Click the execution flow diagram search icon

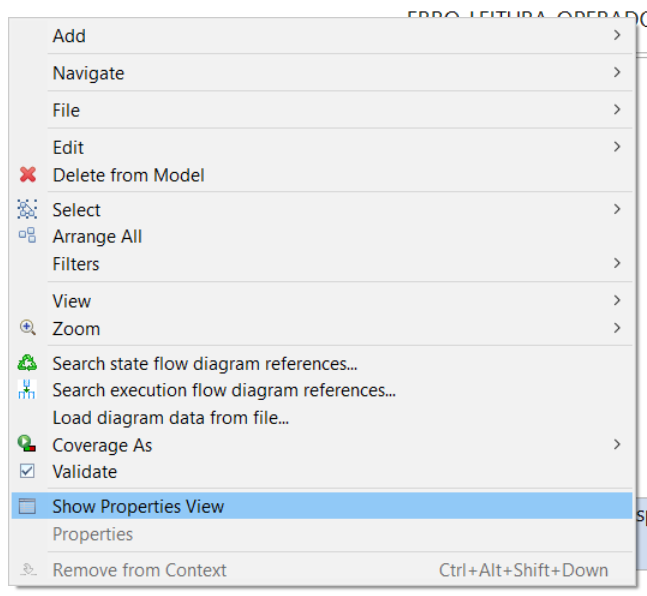(x=28, y=391)
